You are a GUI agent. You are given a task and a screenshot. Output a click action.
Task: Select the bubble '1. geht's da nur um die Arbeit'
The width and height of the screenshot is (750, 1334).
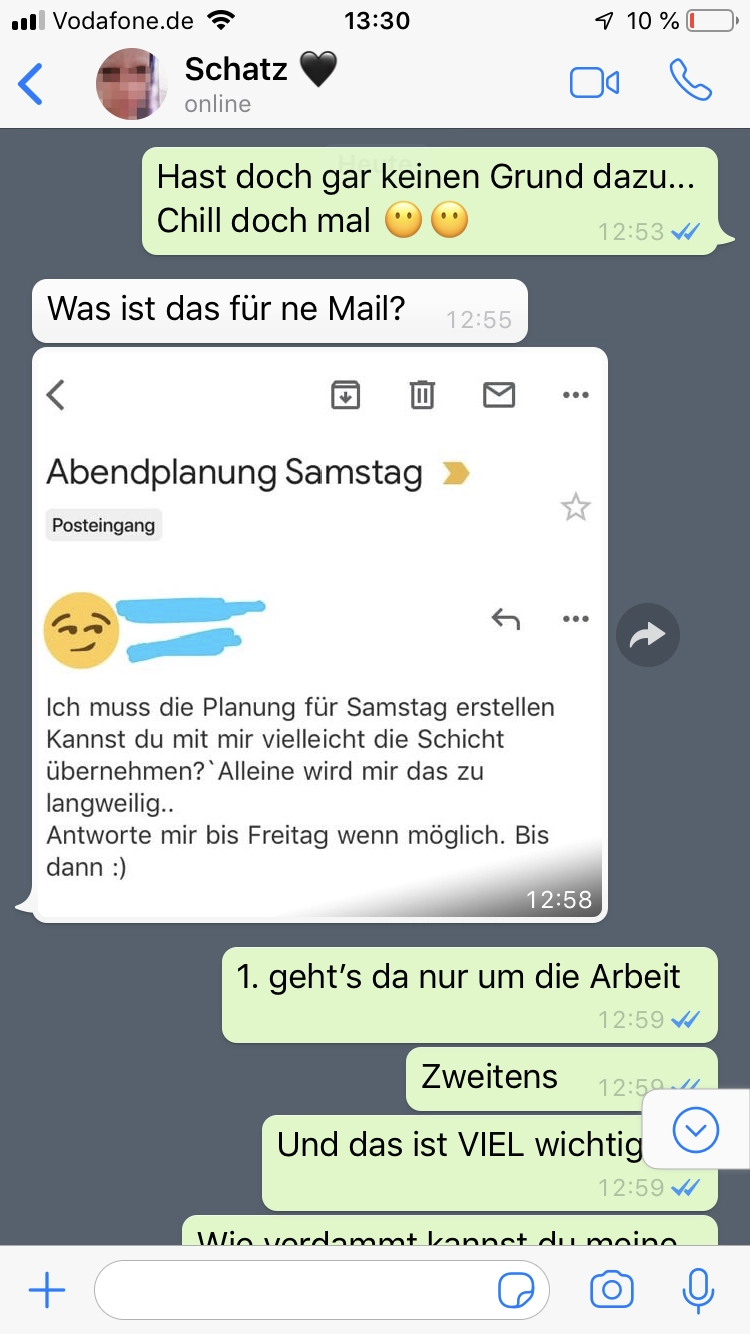[x=469, y=994]
